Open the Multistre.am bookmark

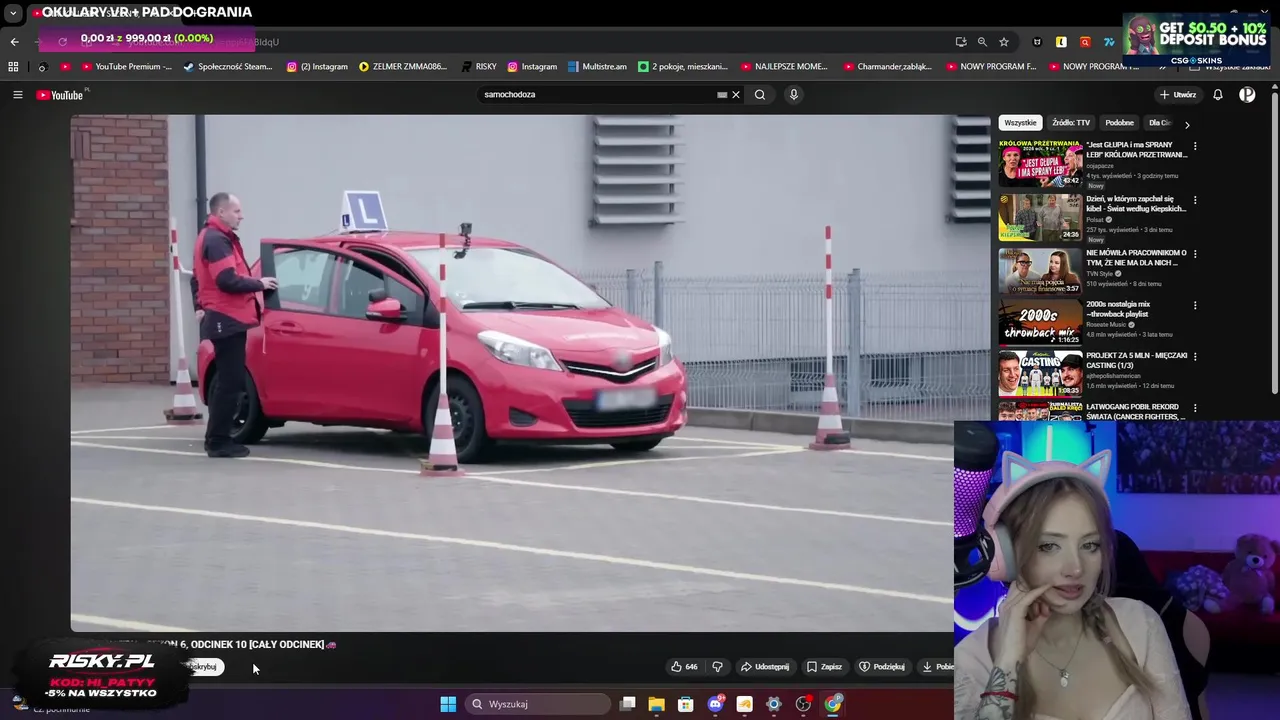(x=597, y=67)
